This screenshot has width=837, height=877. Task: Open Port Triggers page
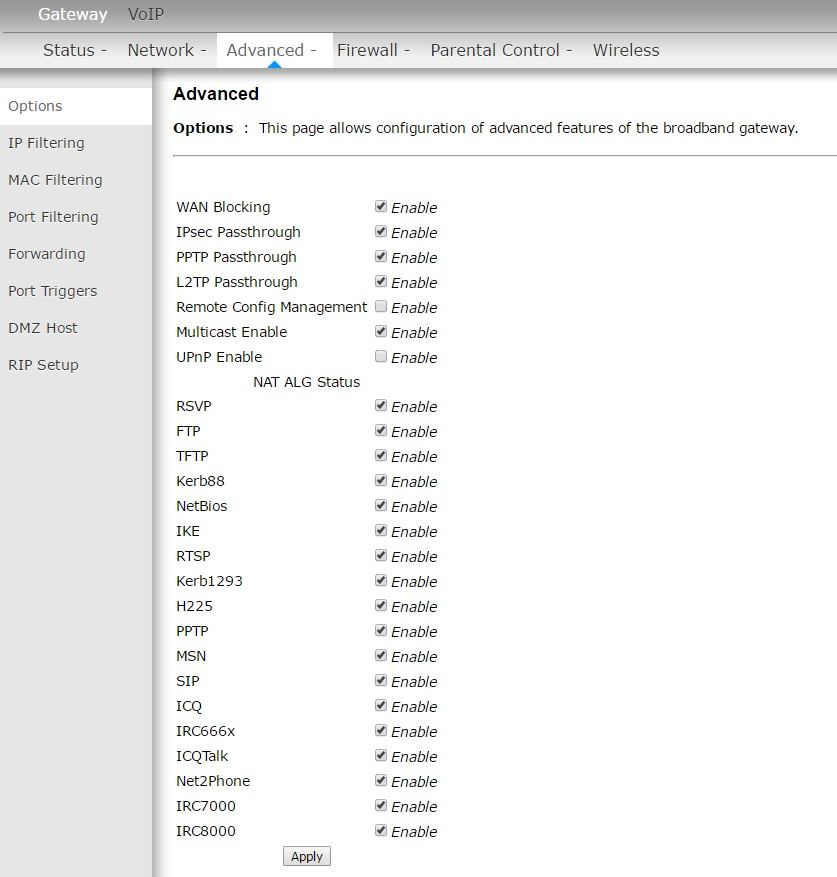pos(53,291)
